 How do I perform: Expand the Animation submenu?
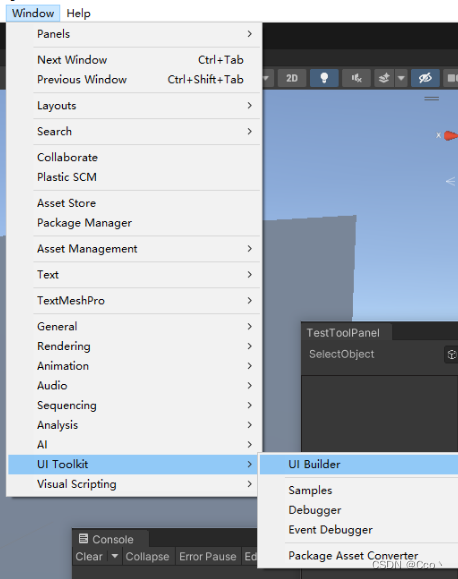pyautogui.click(x=135, y=366)
